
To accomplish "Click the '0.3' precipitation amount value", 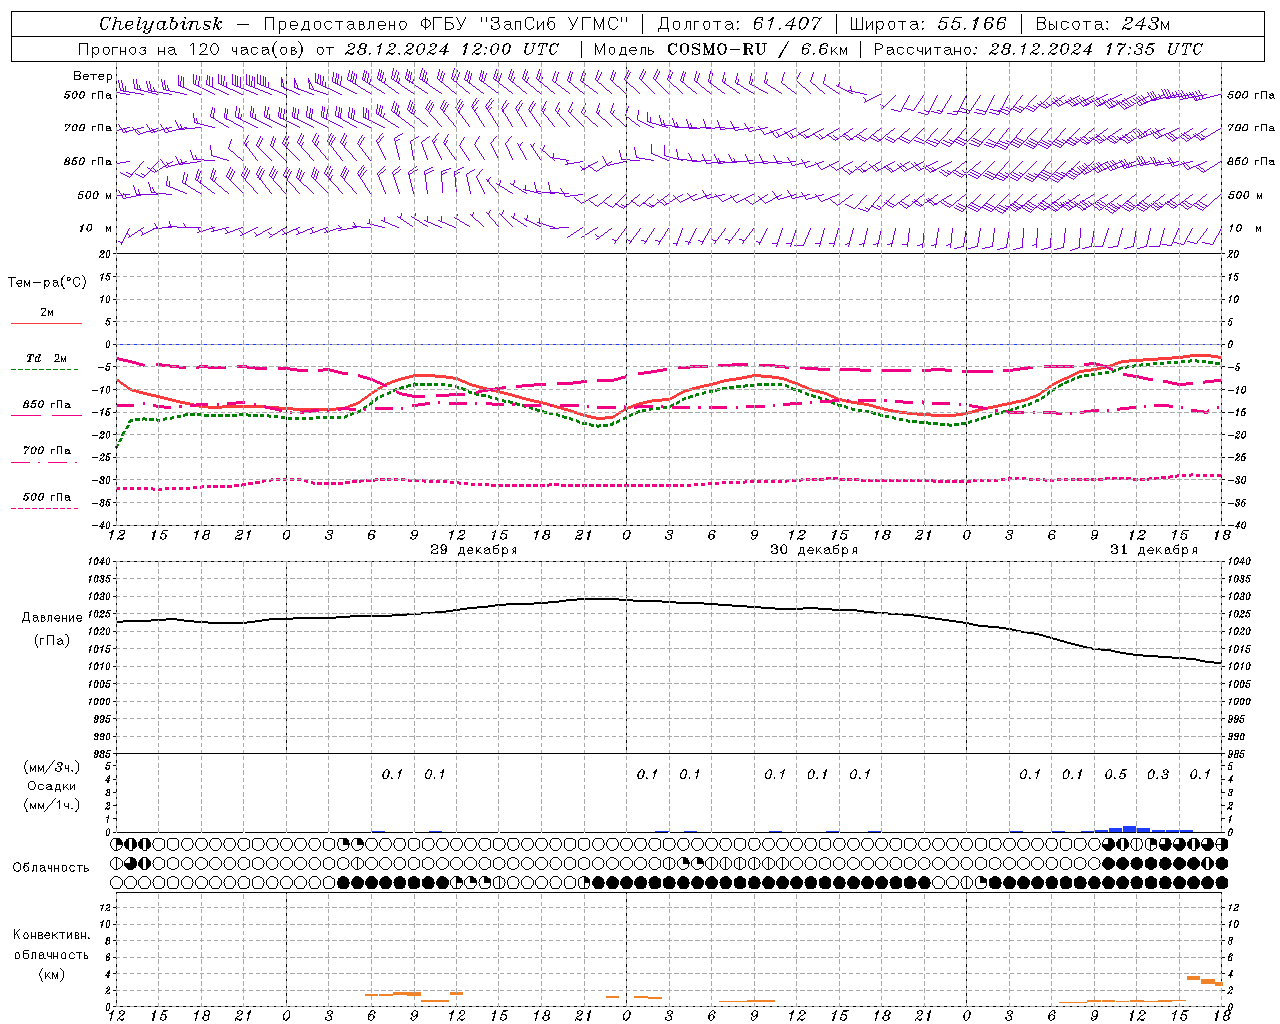I will pyautogui.click(x=1158, y=775).
